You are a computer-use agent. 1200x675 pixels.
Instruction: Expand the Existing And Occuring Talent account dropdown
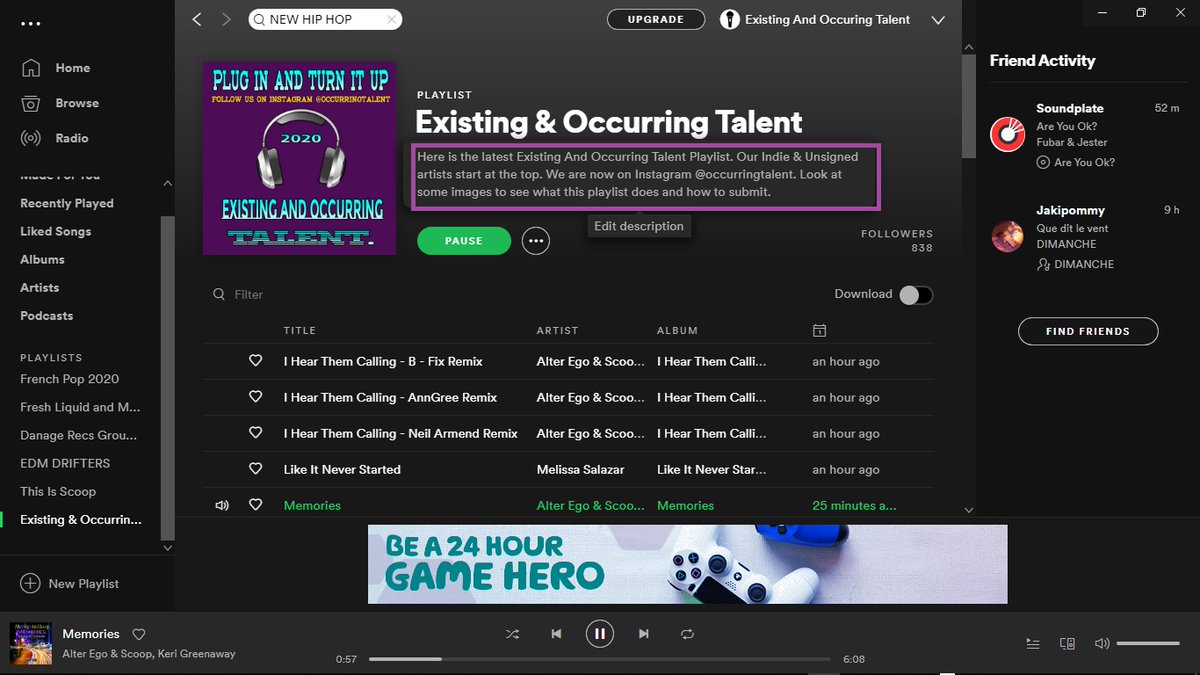[938, 19]
